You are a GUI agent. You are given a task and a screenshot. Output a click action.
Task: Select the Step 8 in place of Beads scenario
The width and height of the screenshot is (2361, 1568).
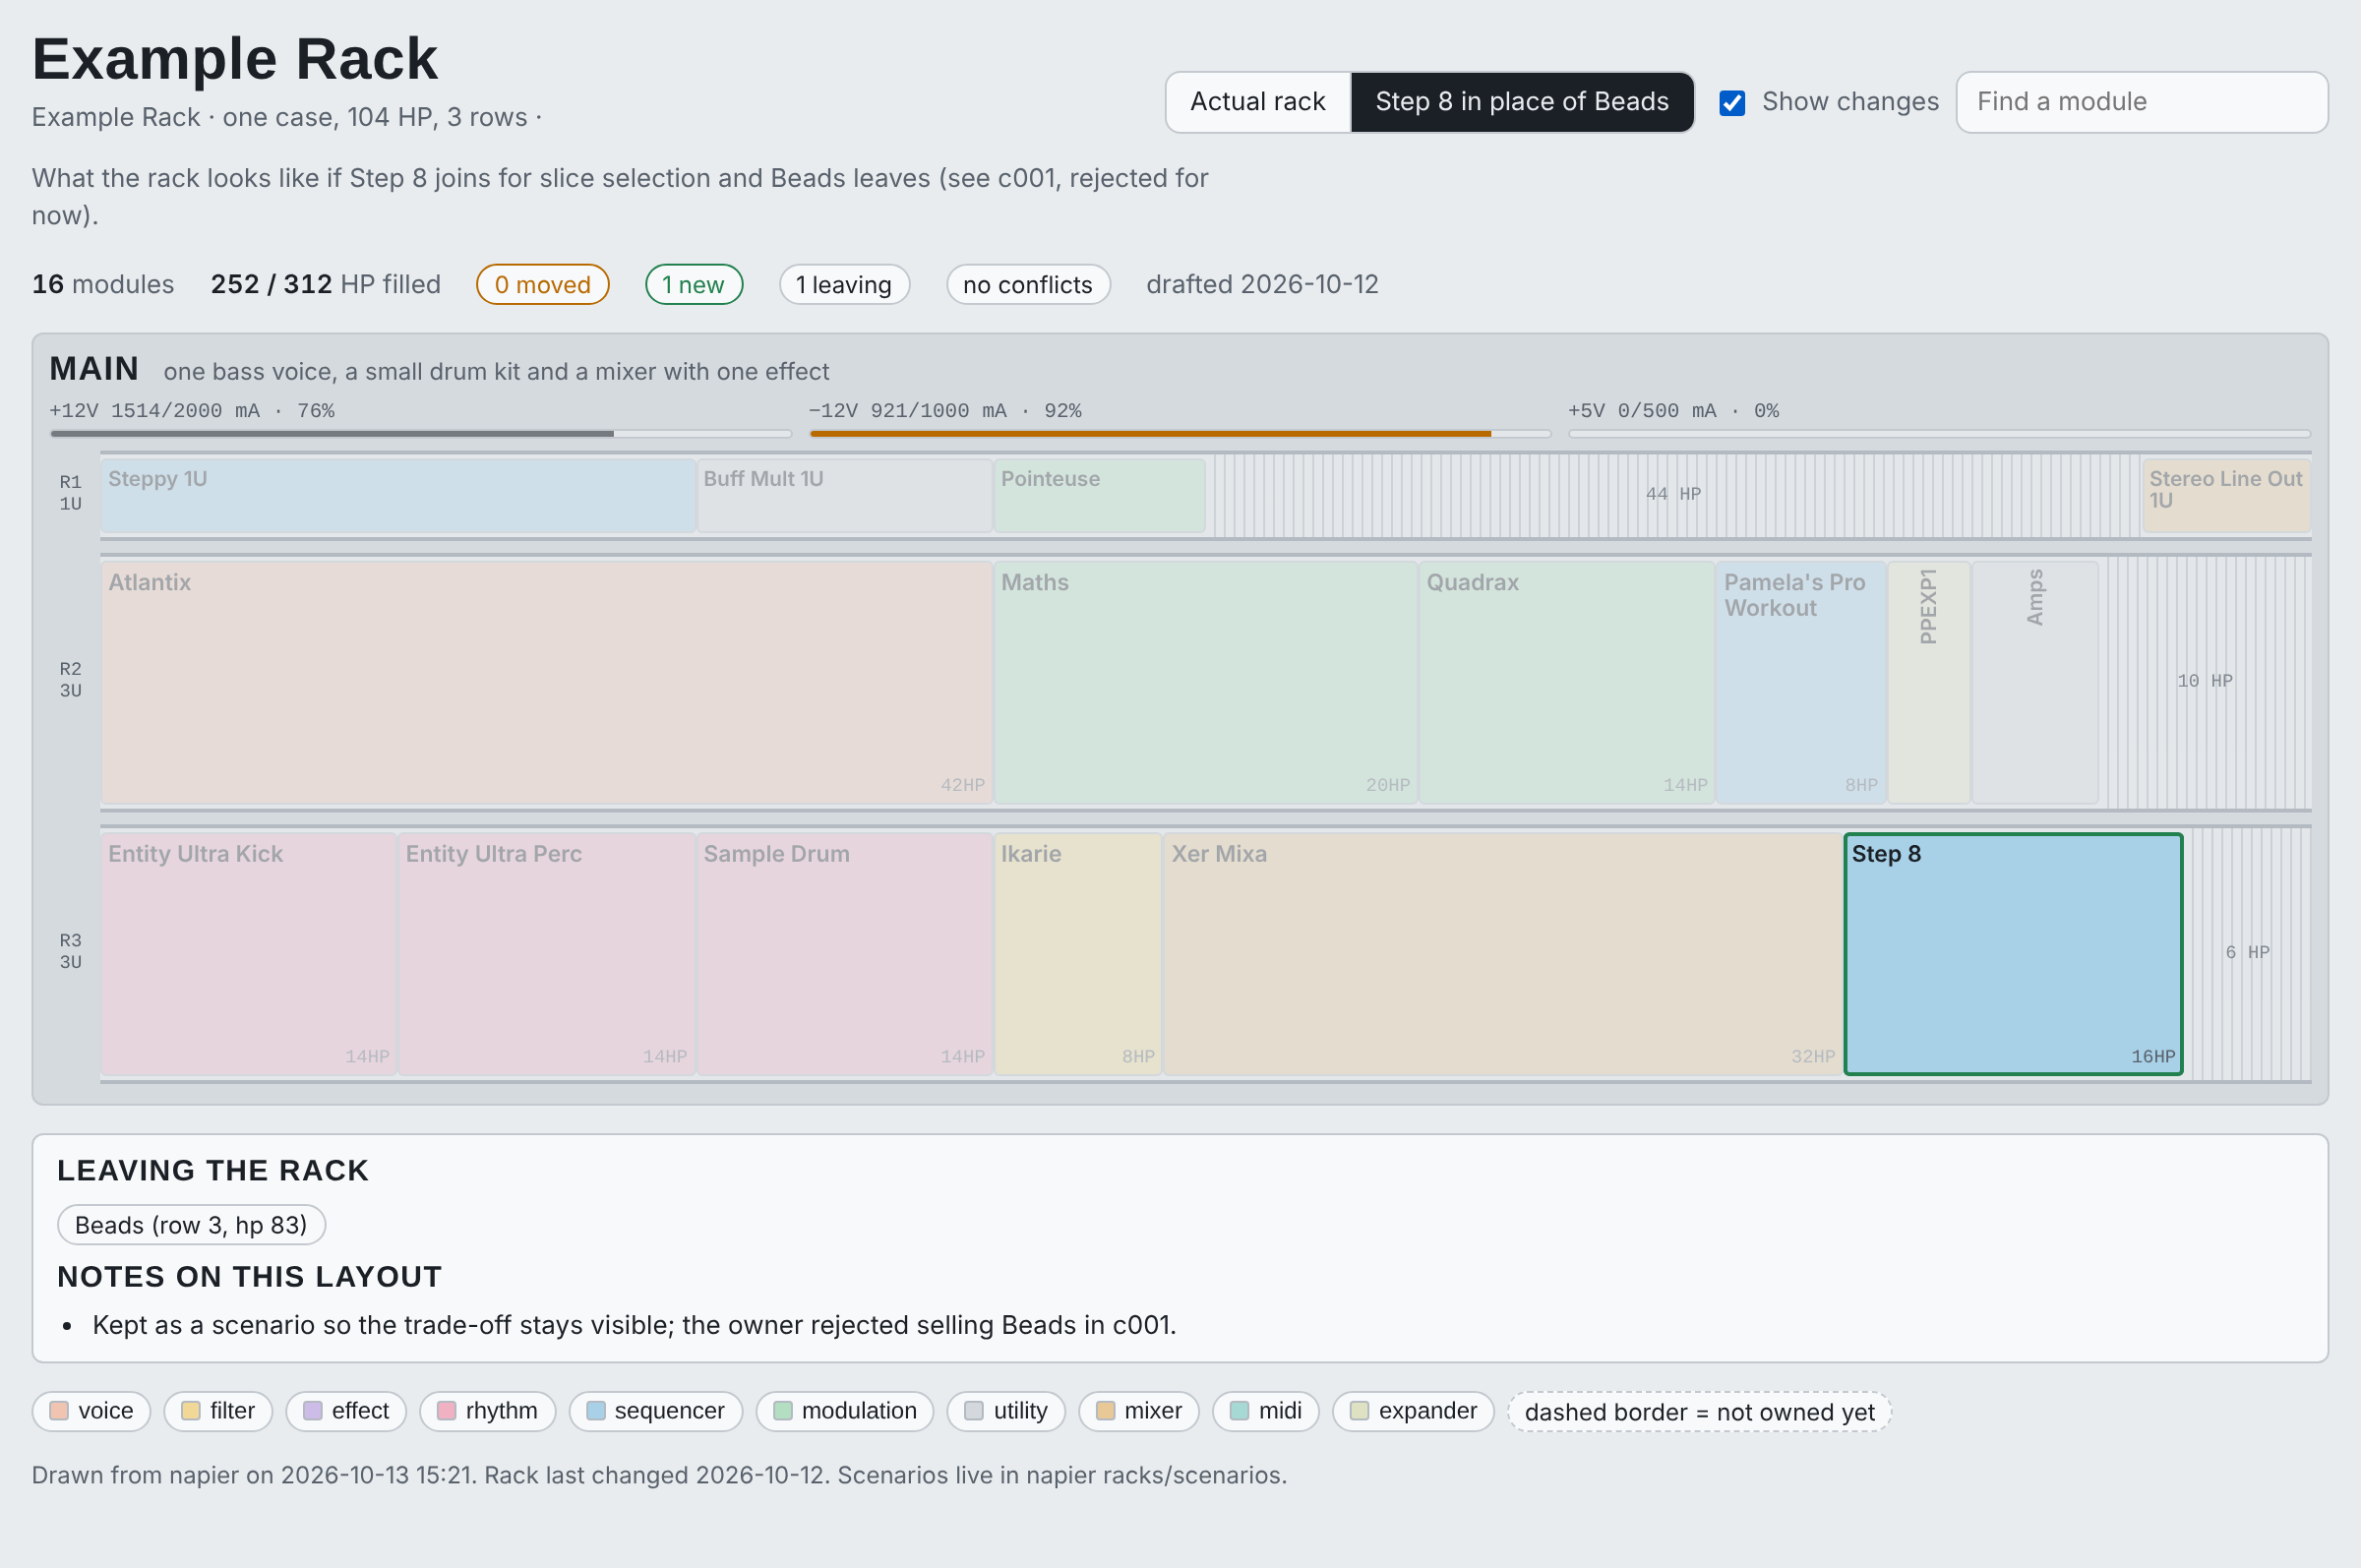coord(1521,102)
